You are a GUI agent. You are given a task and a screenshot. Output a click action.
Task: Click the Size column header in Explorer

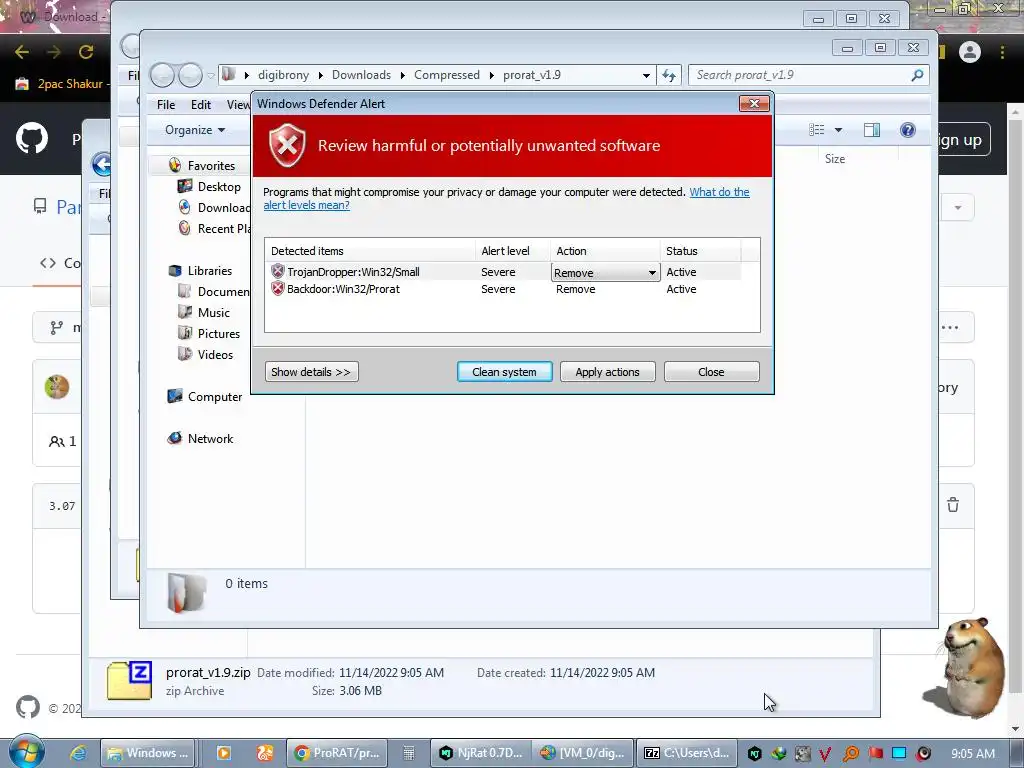coord(835,159)
